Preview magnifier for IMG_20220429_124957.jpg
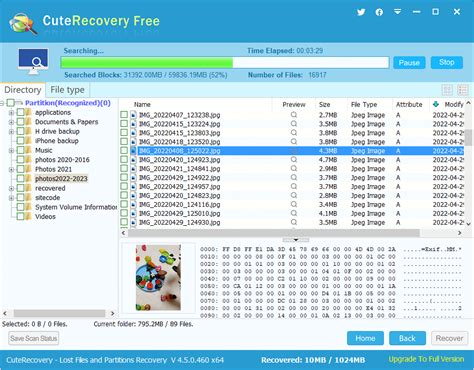 point(294,186)
